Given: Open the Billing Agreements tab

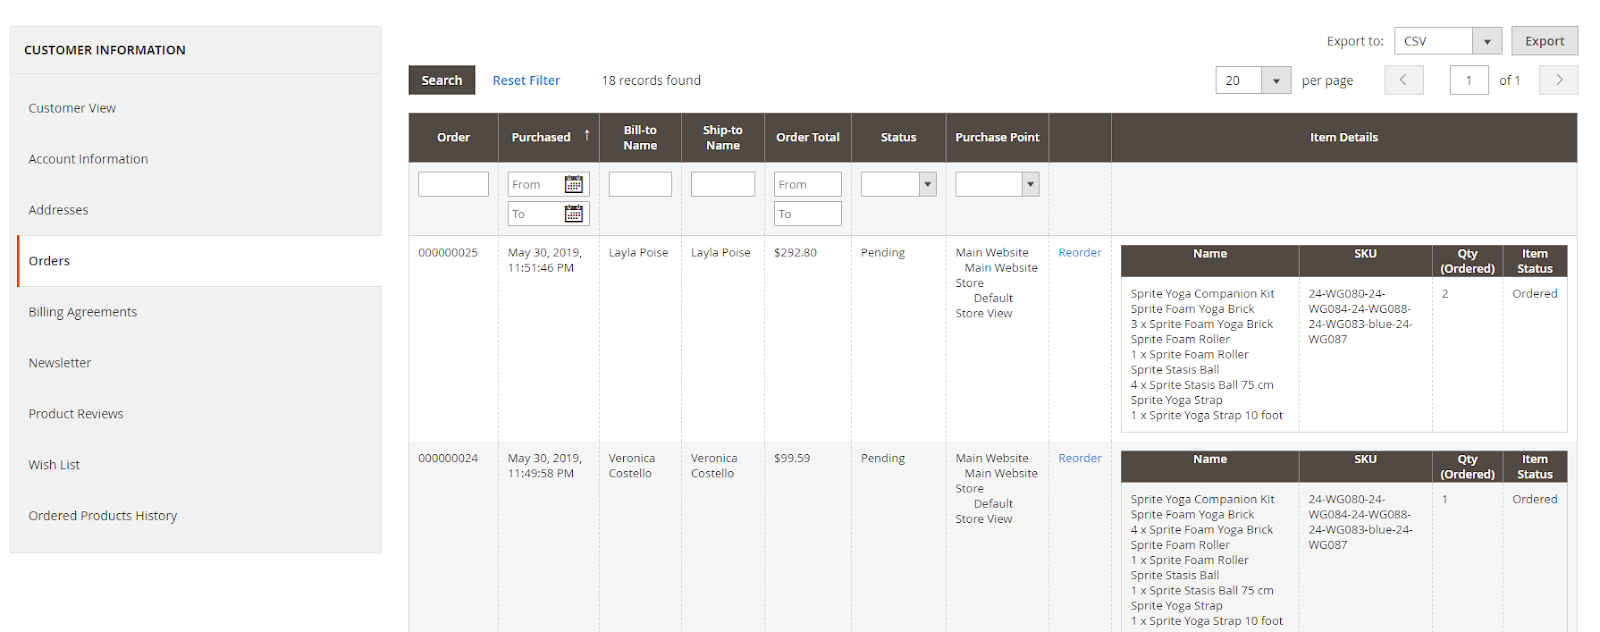Looking at the screenshot, I should [x=83, y=312].
